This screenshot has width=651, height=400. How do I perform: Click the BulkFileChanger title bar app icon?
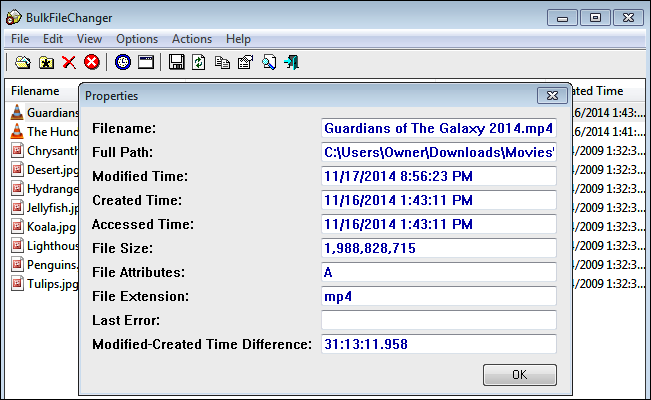click(14, 17)
